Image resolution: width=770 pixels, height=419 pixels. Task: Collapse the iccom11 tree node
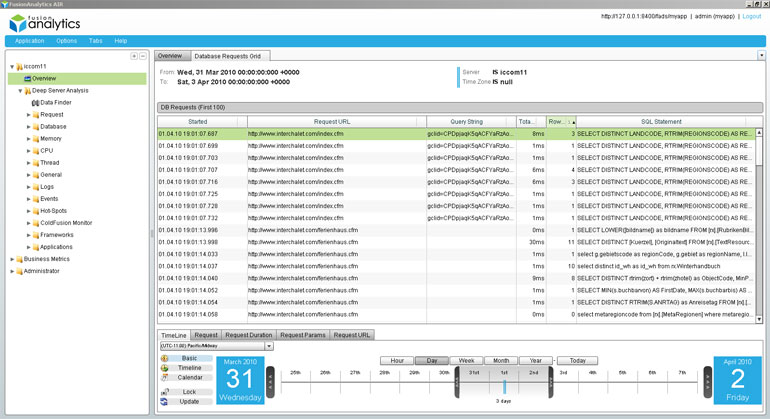[12, 66]
